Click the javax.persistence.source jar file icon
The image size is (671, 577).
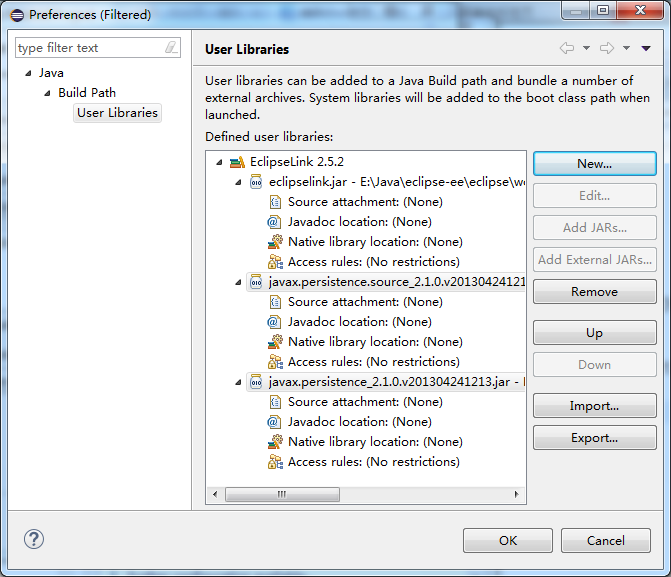click(x=256, y=282)
